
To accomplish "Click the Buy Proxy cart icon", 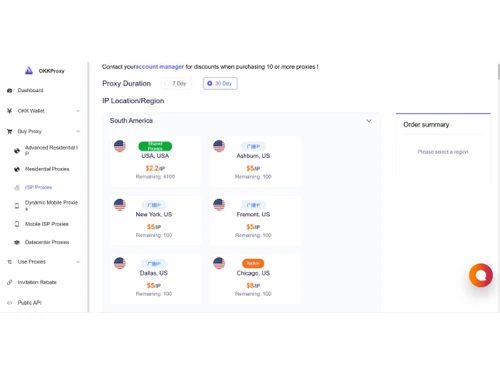I will click(10, 131).
